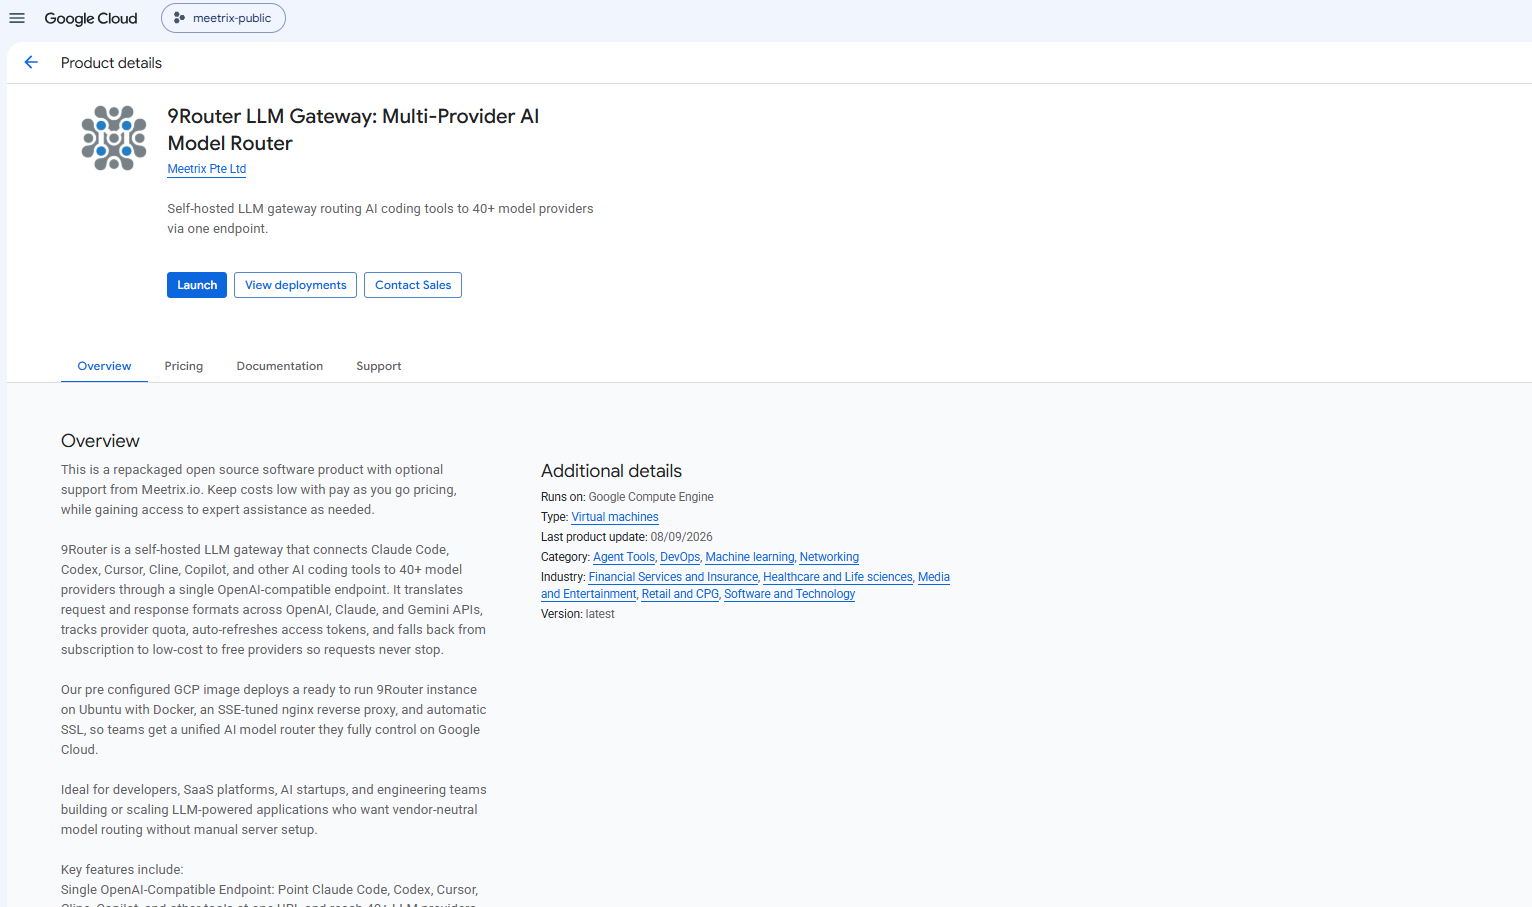
Task: Click the 'Overview' section heading
Action: pos(100,441)
